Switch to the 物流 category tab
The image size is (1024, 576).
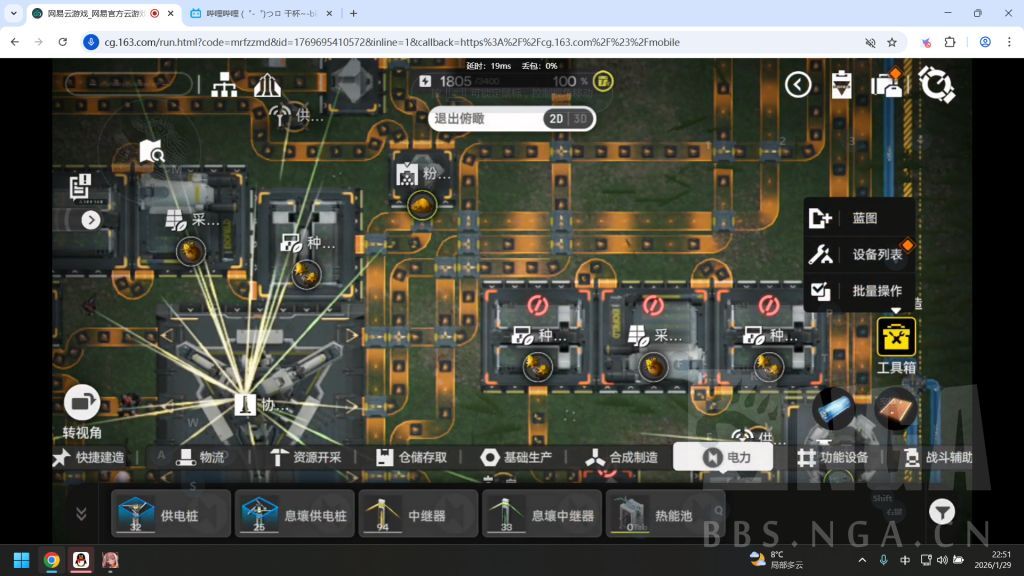click(x=200, y=457)
